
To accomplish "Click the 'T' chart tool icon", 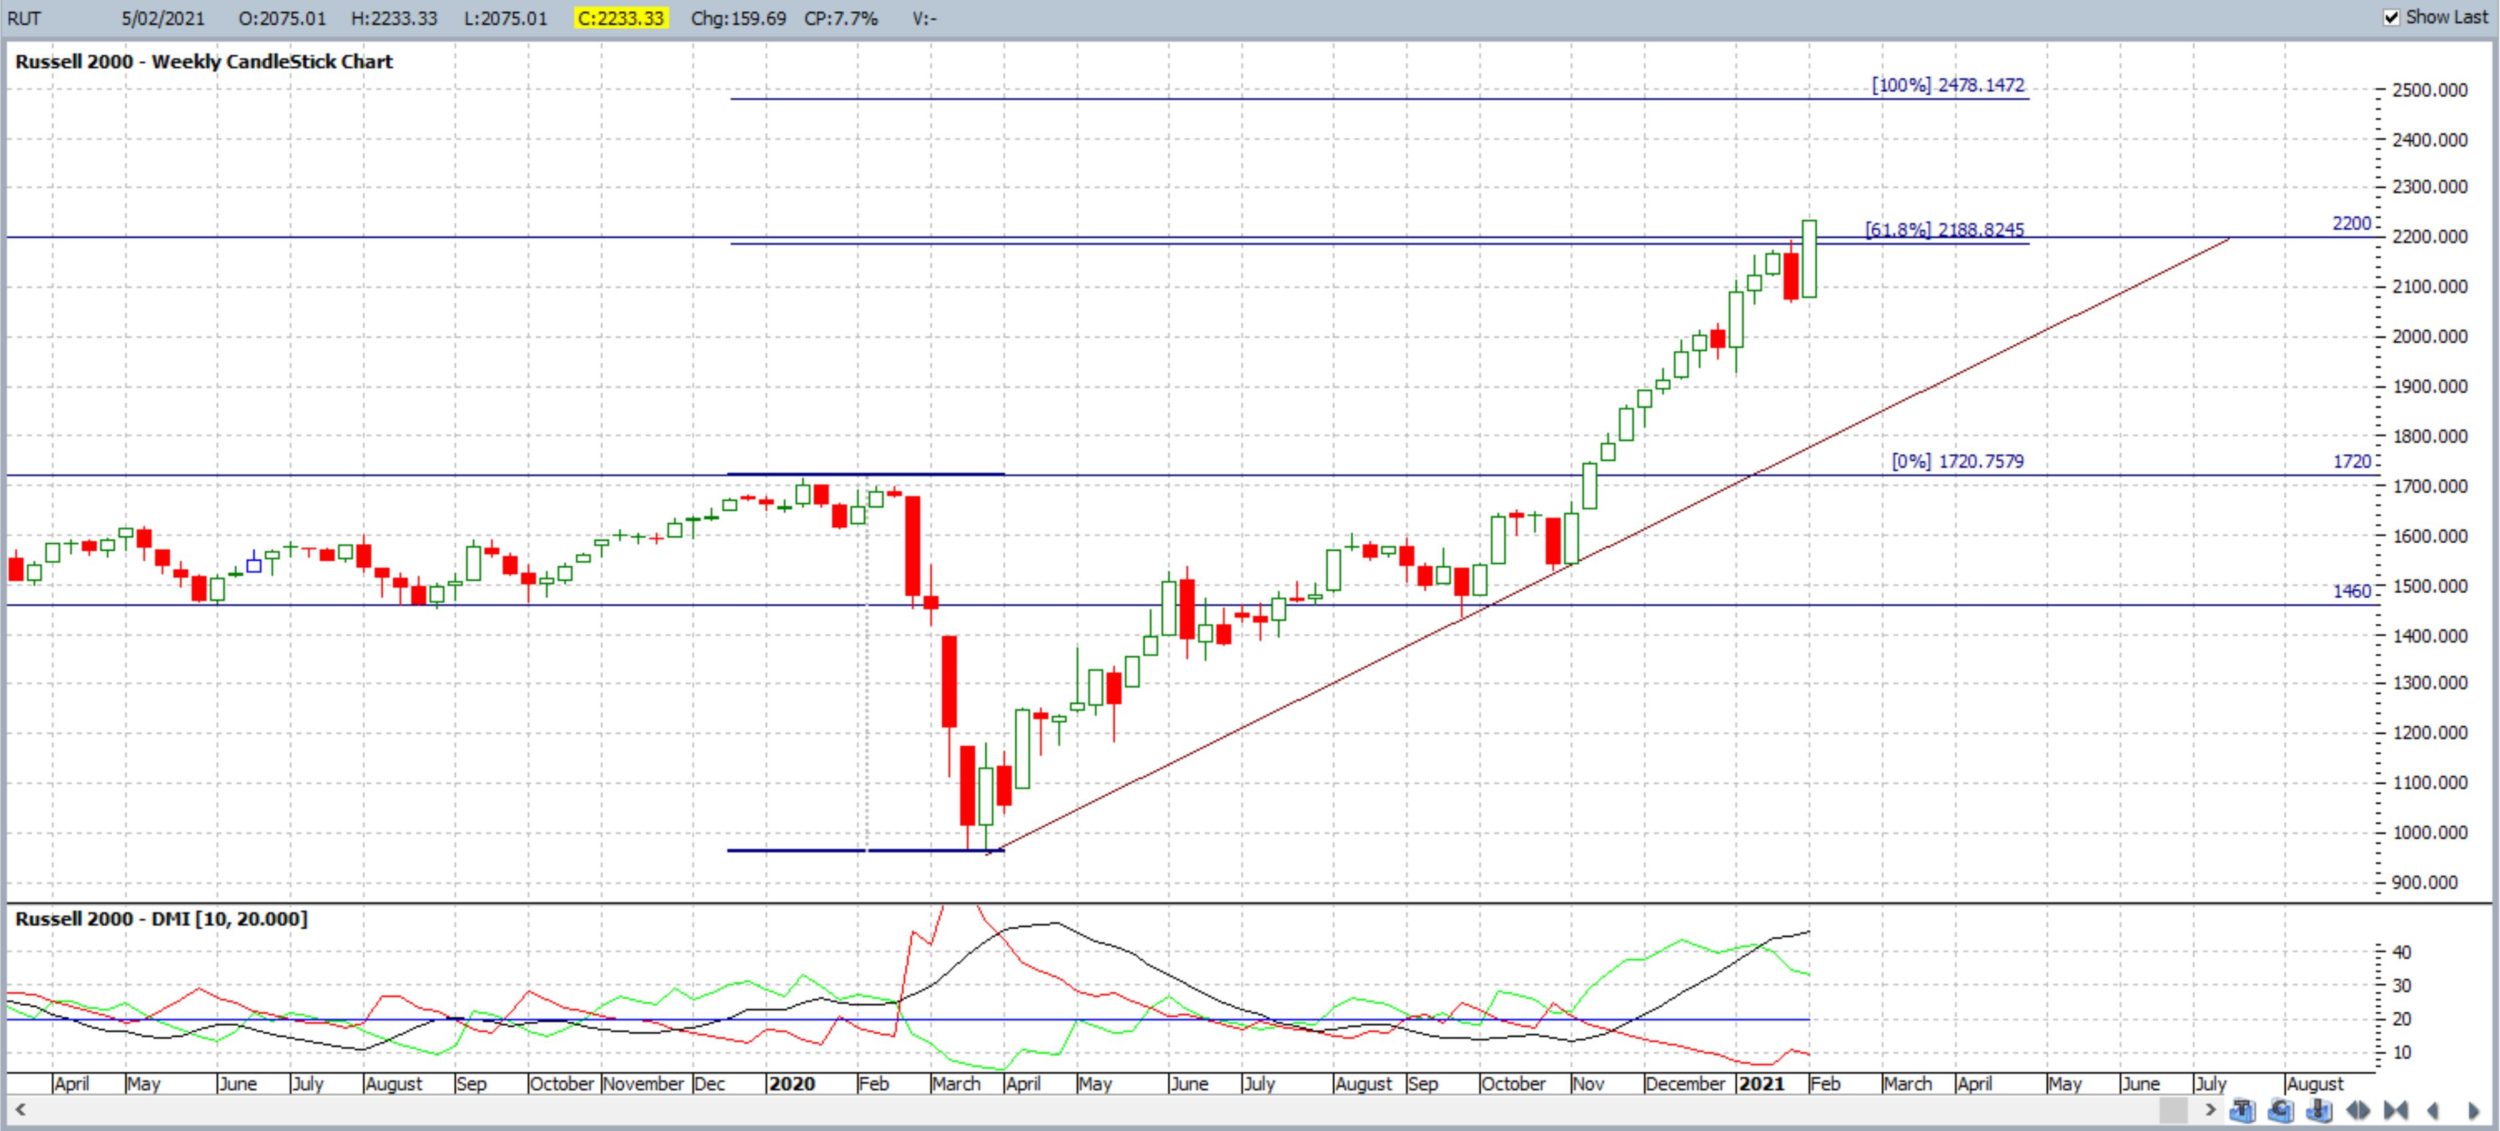I will pyautogui.click(x=2243, y=1110).
